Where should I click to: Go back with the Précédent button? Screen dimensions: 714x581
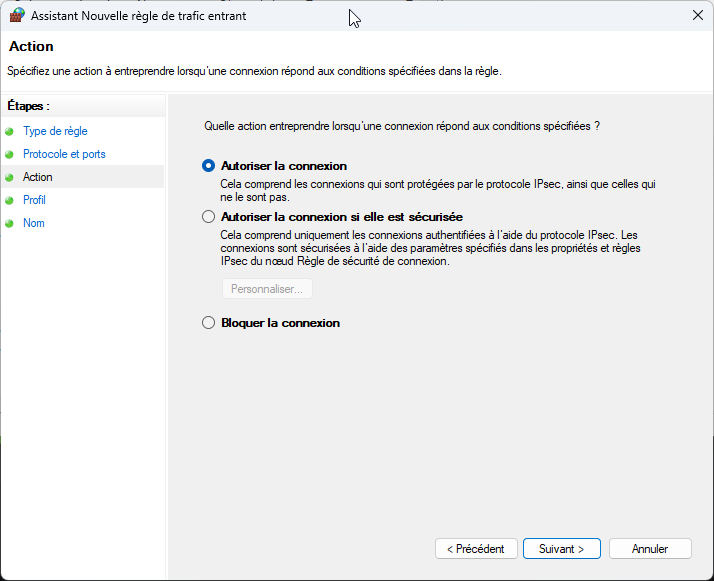pos(476,549)
